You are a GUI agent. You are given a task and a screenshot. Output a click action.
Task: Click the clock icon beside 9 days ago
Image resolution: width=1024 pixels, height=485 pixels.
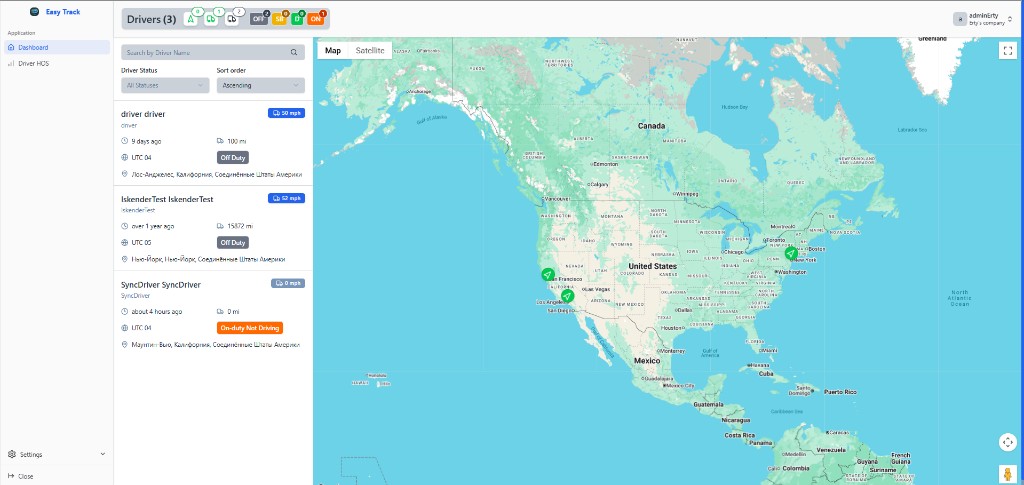[x=125, y=141]
